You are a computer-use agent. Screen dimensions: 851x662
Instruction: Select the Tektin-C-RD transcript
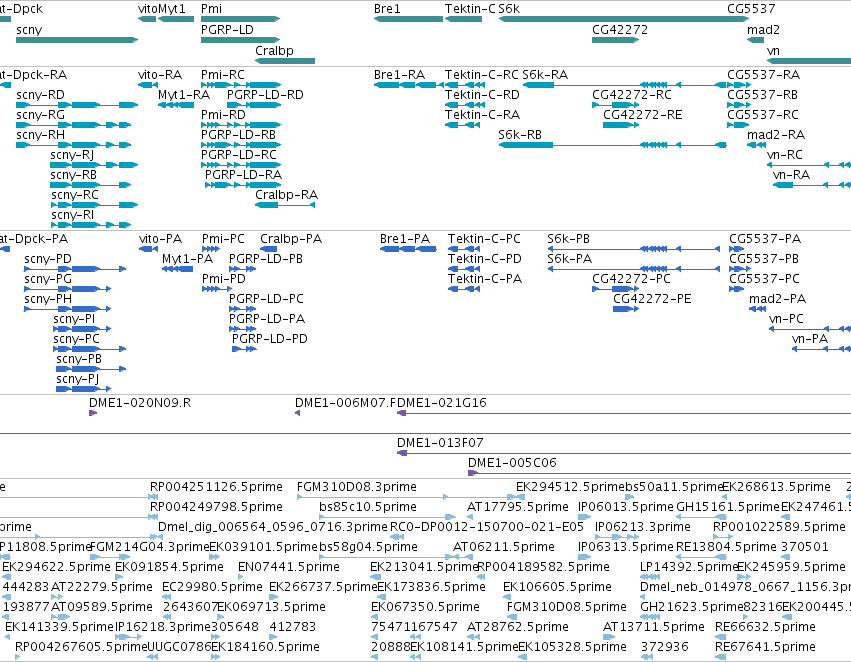pyautogui.click(x=465, y=105)
